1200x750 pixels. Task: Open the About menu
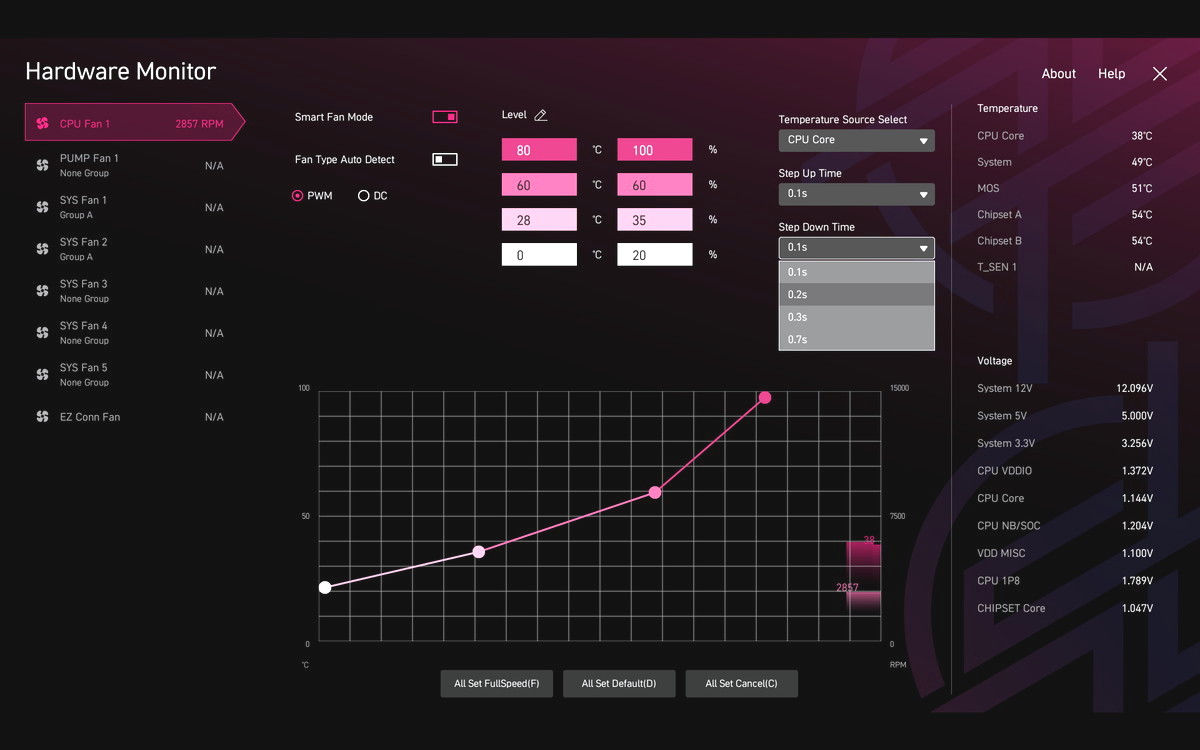pyautogui.click(x=1058, y=74)
